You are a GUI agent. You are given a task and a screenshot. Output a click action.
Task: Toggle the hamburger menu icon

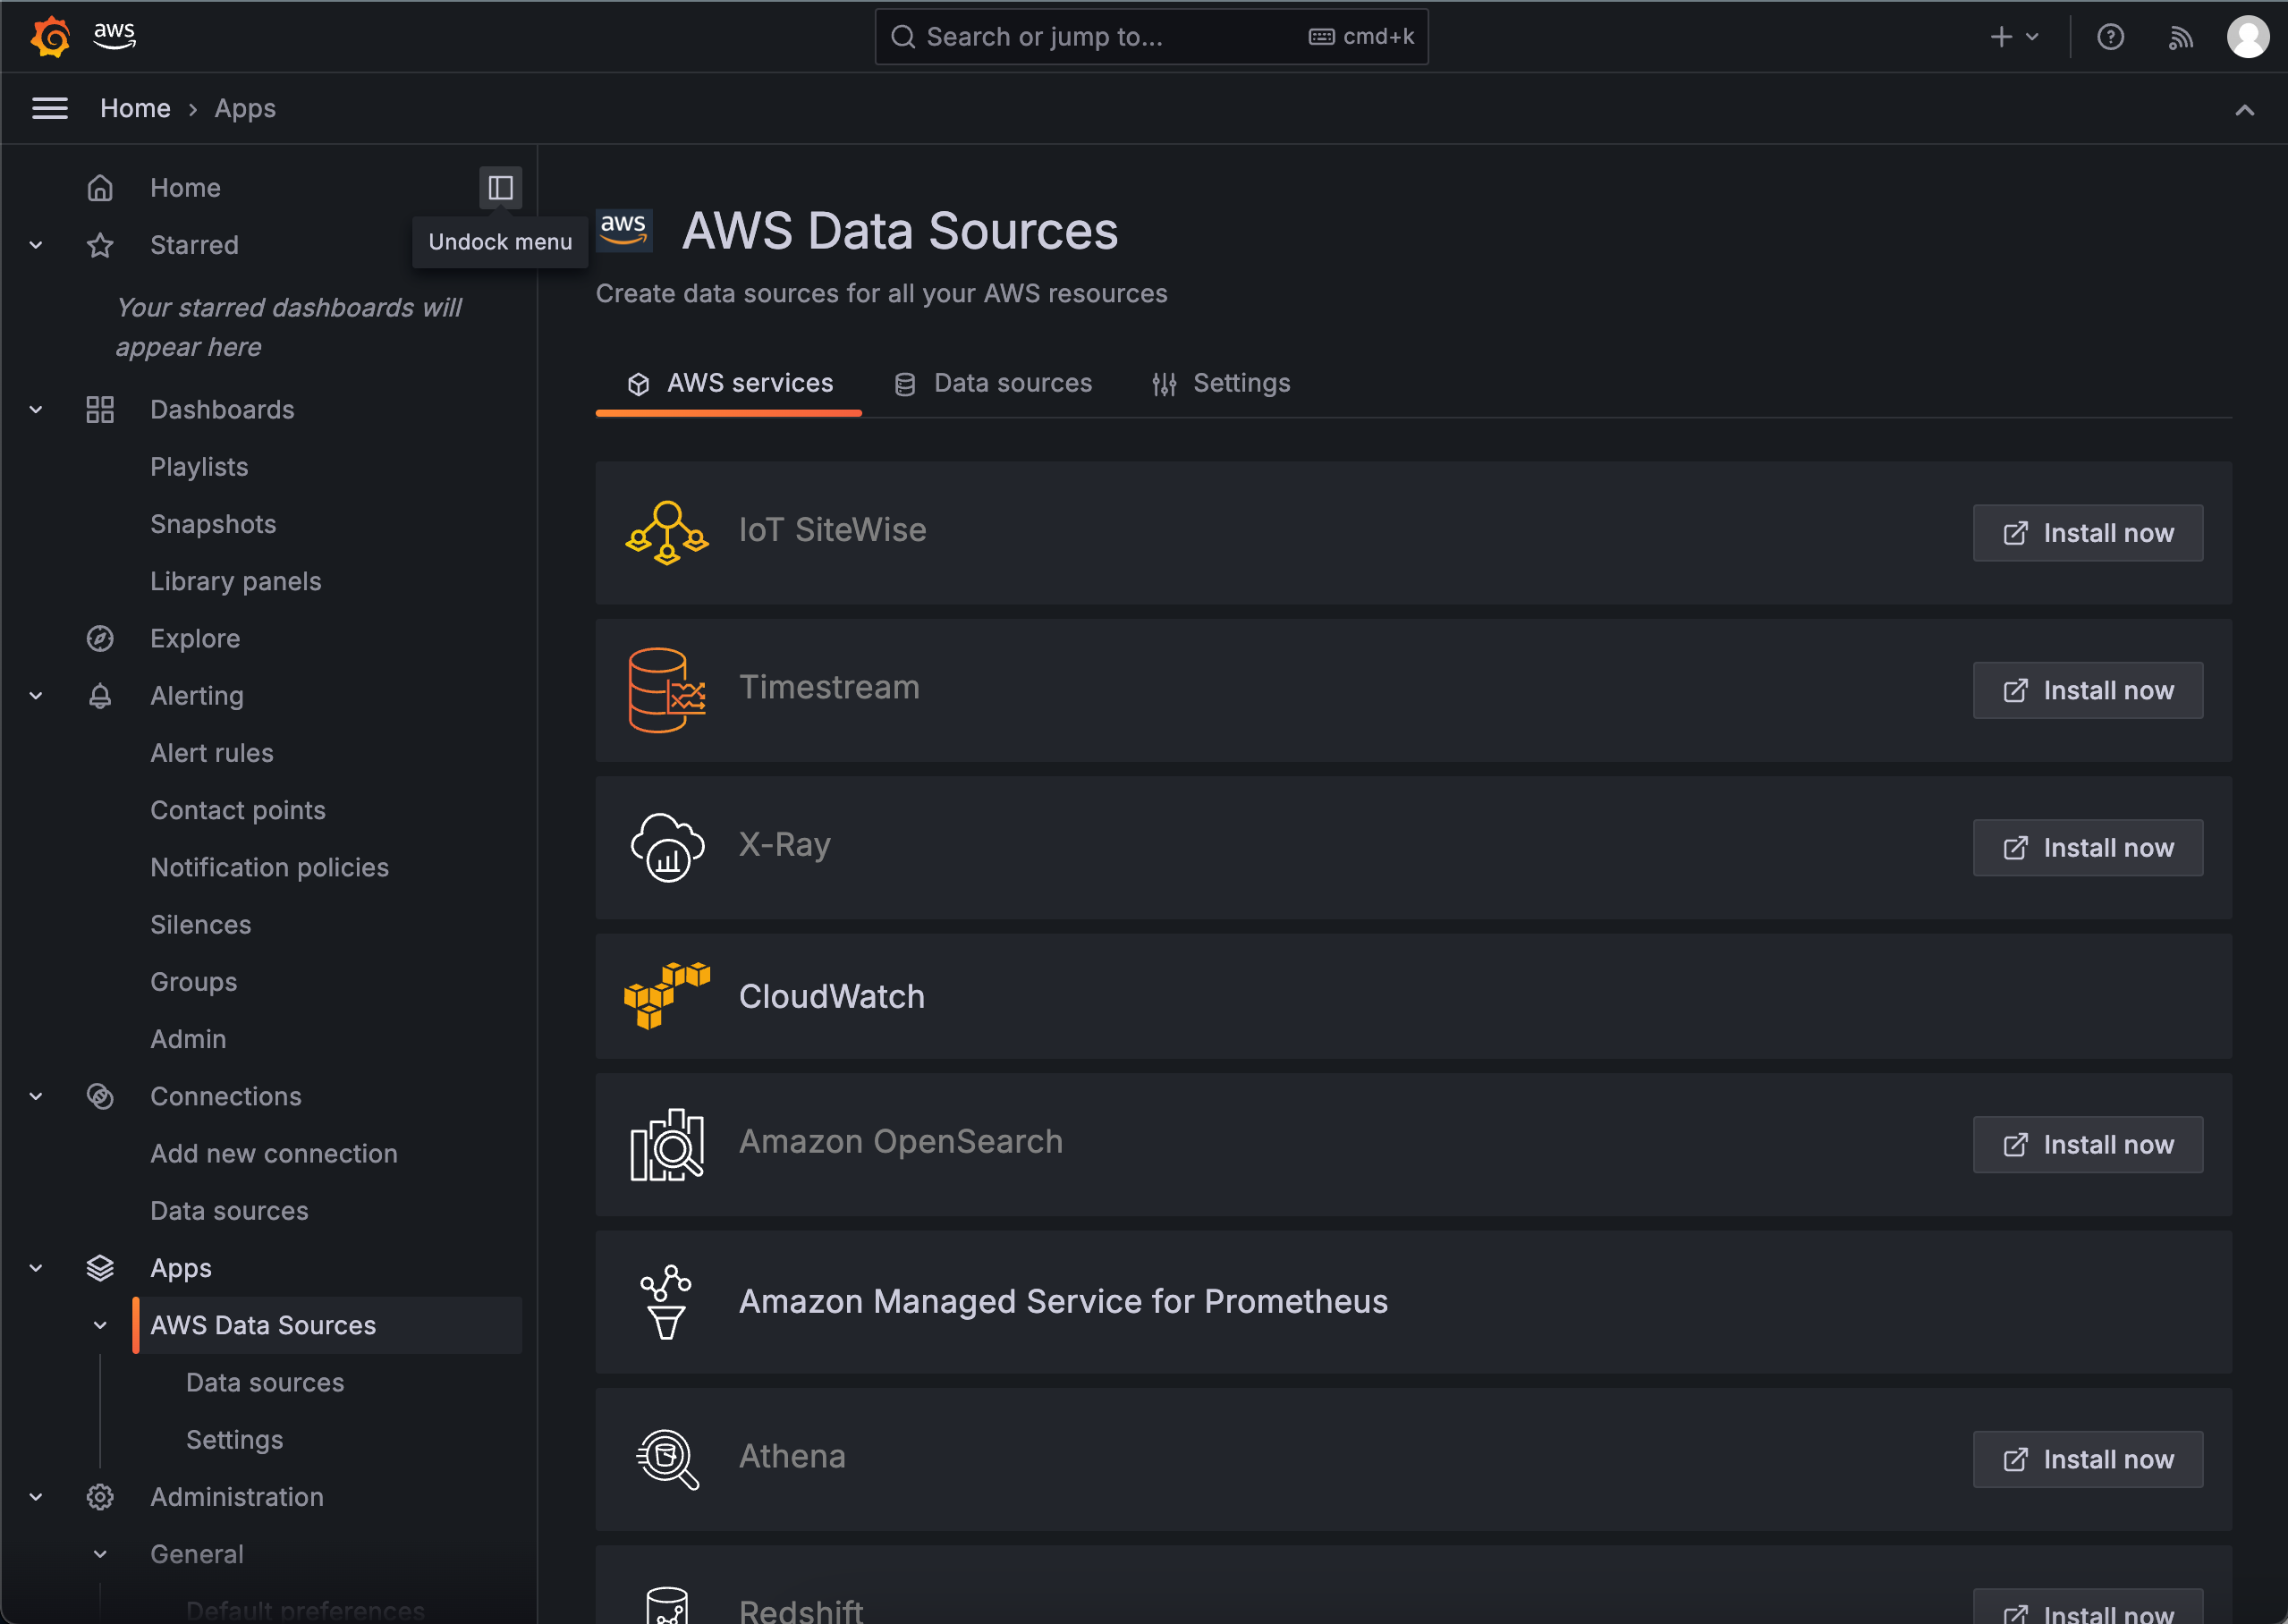(x=50, y=108)
